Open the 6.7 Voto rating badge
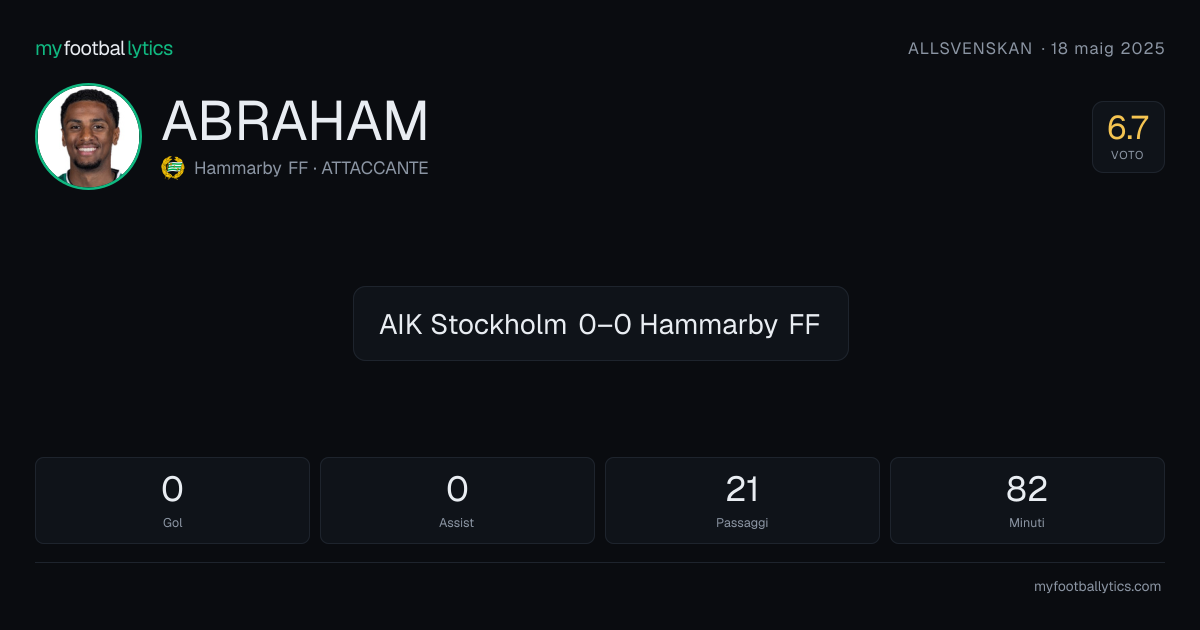Viewport: 1200px width, 630px height. pyautogui.click(x=1128, y=137)
